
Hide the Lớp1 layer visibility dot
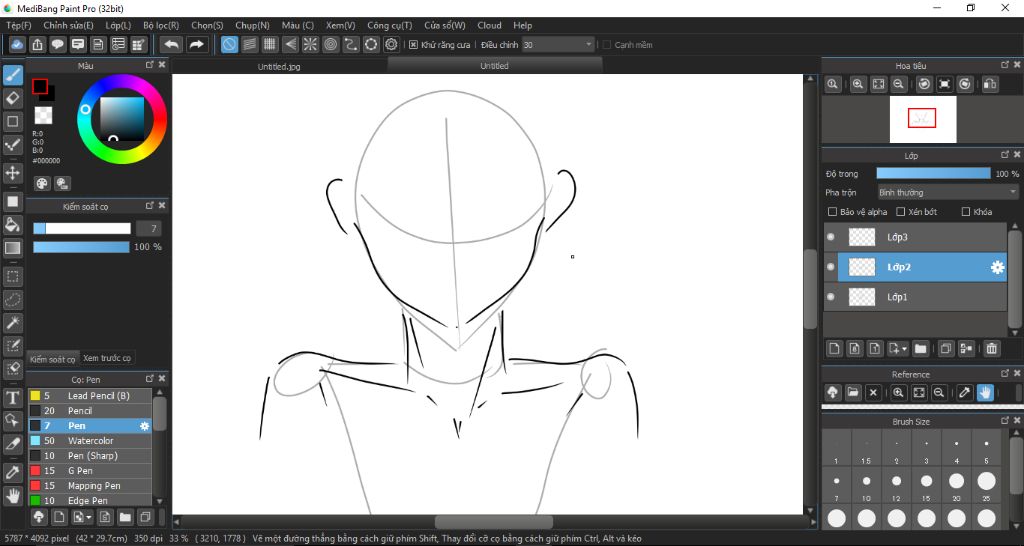(x=831, y=297)
